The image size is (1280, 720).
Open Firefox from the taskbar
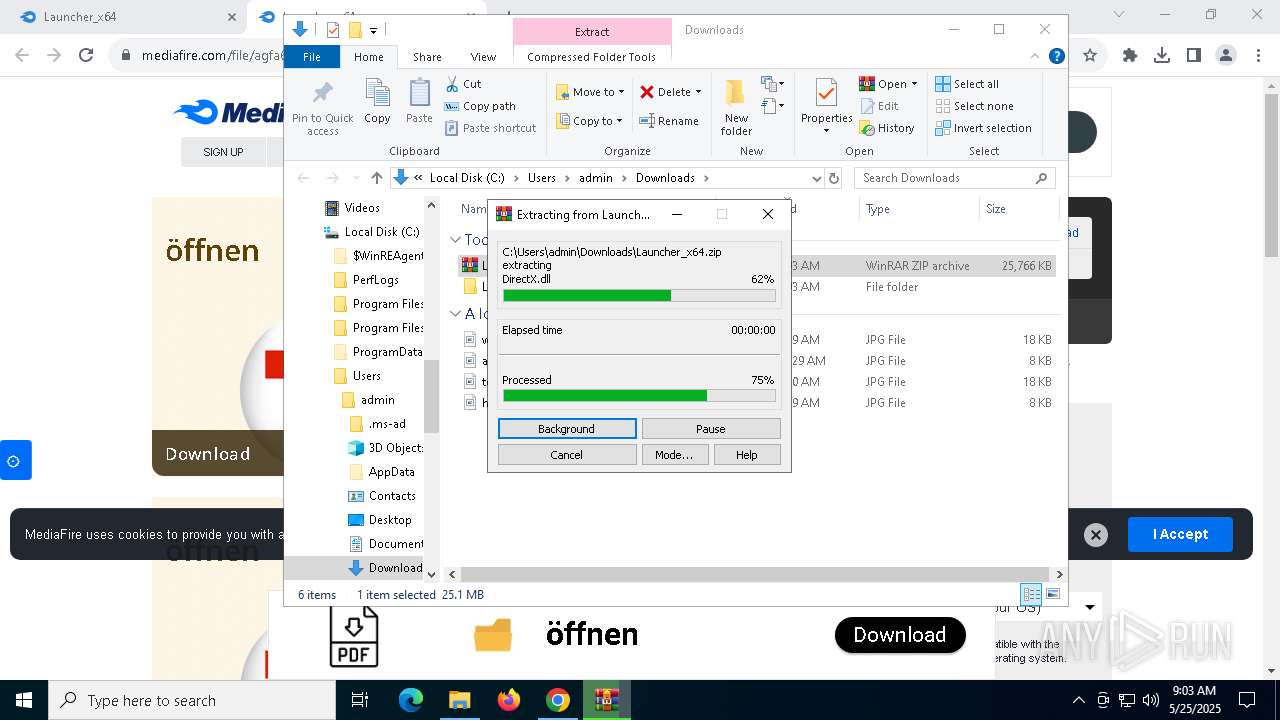[x=509, y=700]
